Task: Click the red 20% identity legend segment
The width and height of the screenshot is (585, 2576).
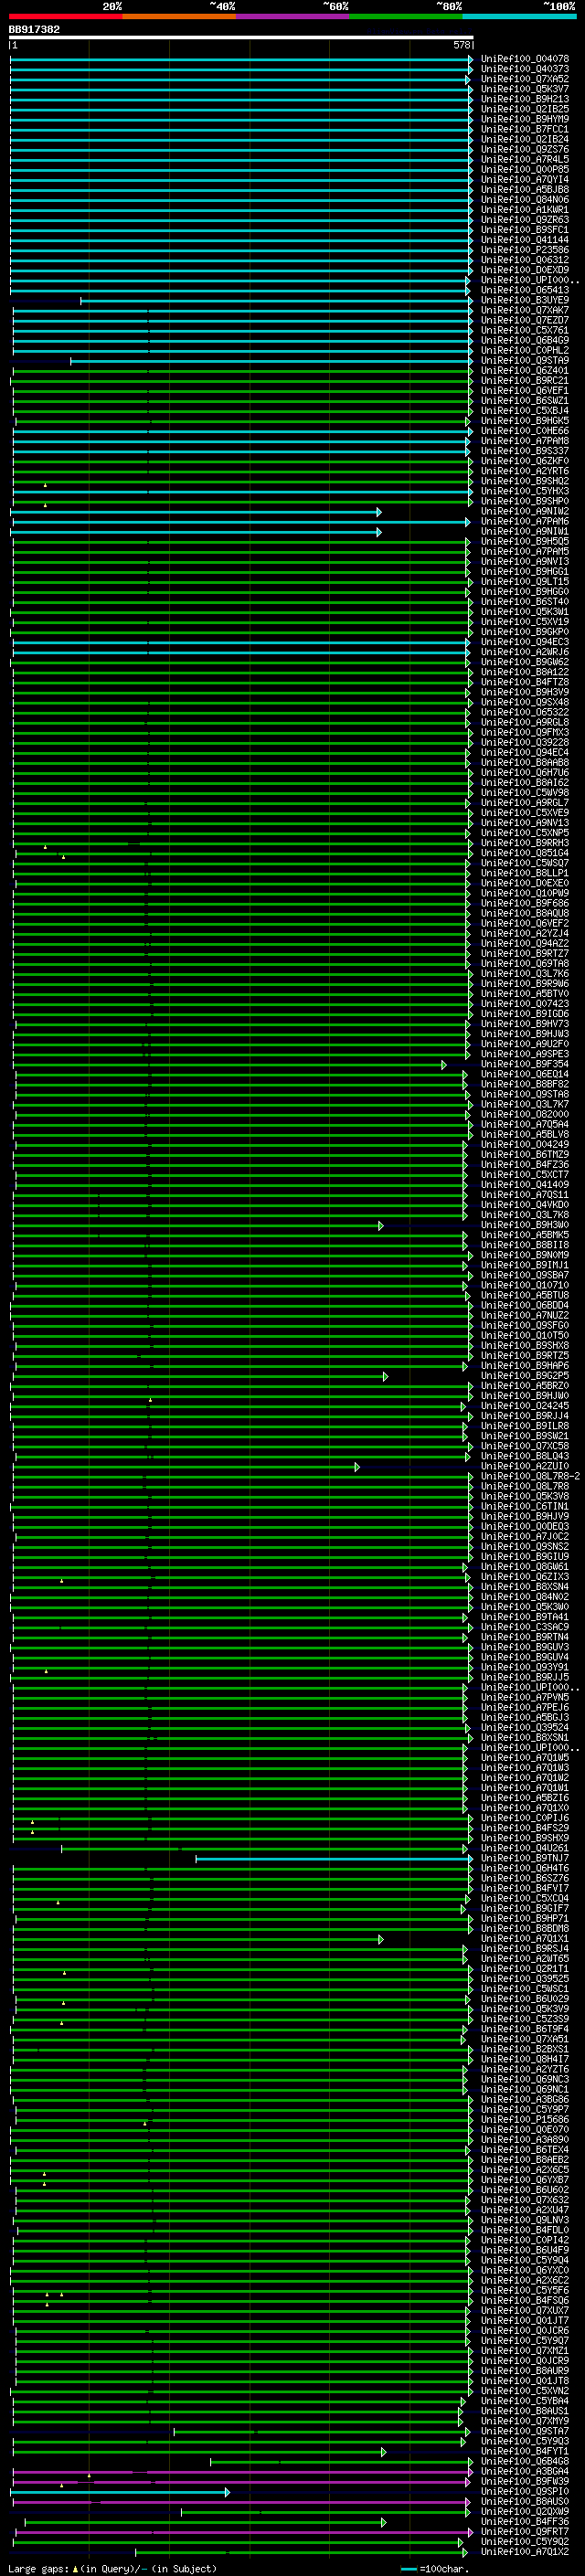Action: click(65, 16)
